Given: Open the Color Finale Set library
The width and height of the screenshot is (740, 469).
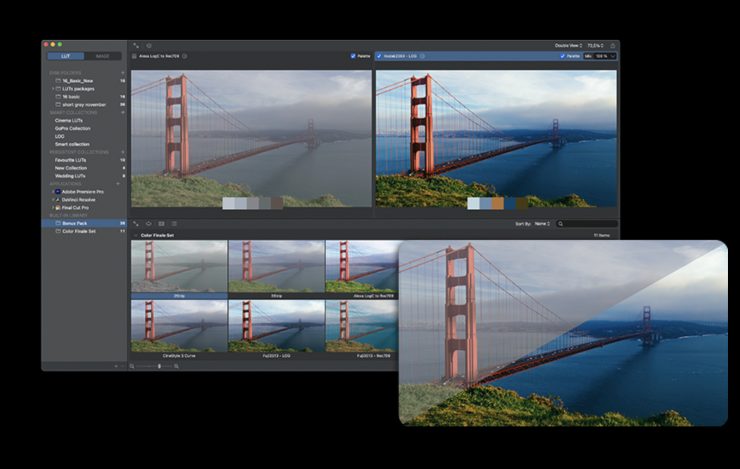Looking at the screenshot, I should (x=78, y=231).
